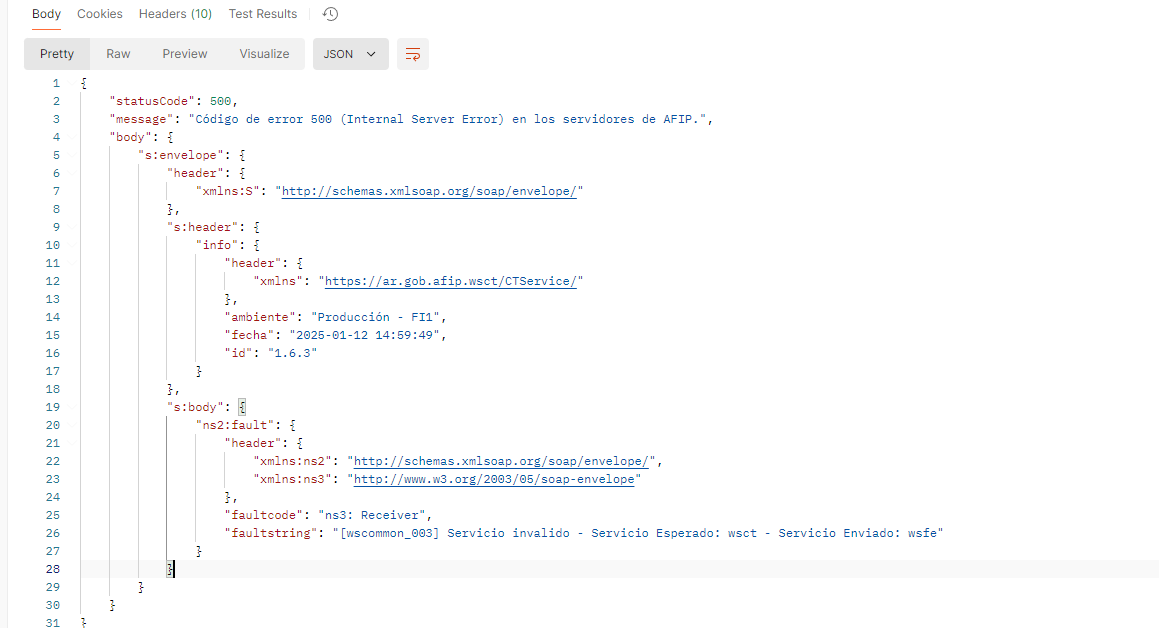Click the faultstring message text

(x=640, y=533)
